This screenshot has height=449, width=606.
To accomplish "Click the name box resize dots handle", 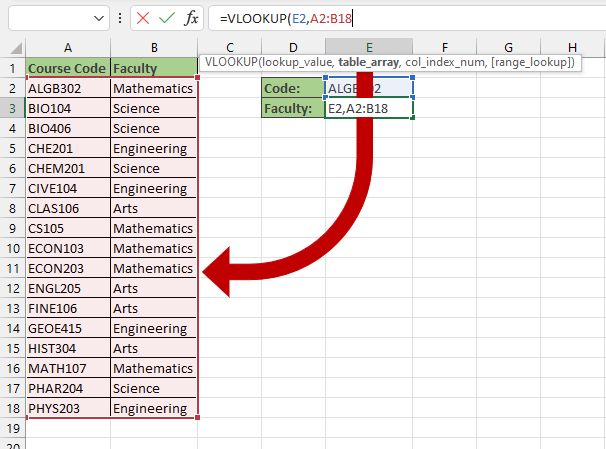I will (x=121, y=18).
